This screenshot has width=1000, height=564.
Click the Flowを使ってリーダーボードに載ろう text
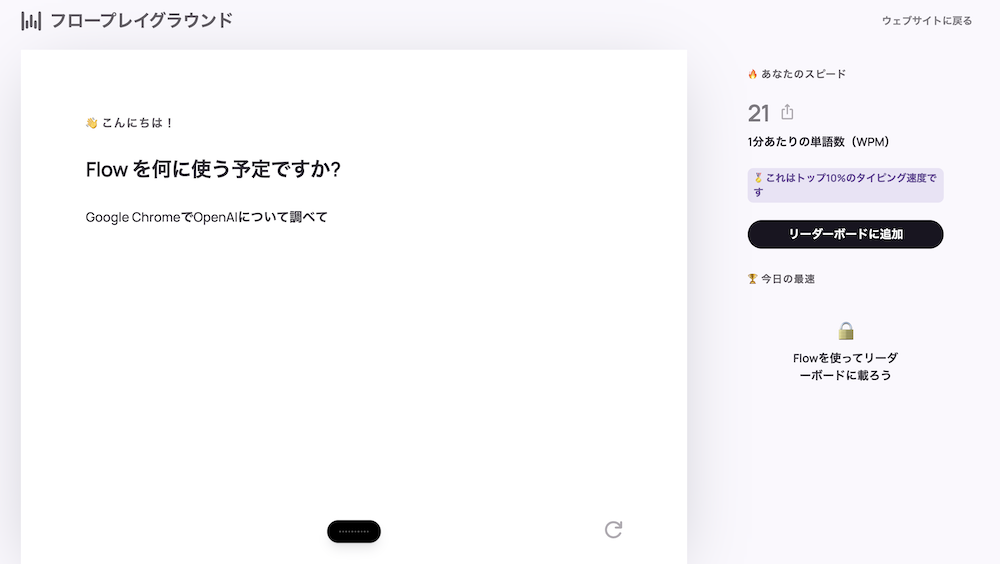click(x=845, y=367)
